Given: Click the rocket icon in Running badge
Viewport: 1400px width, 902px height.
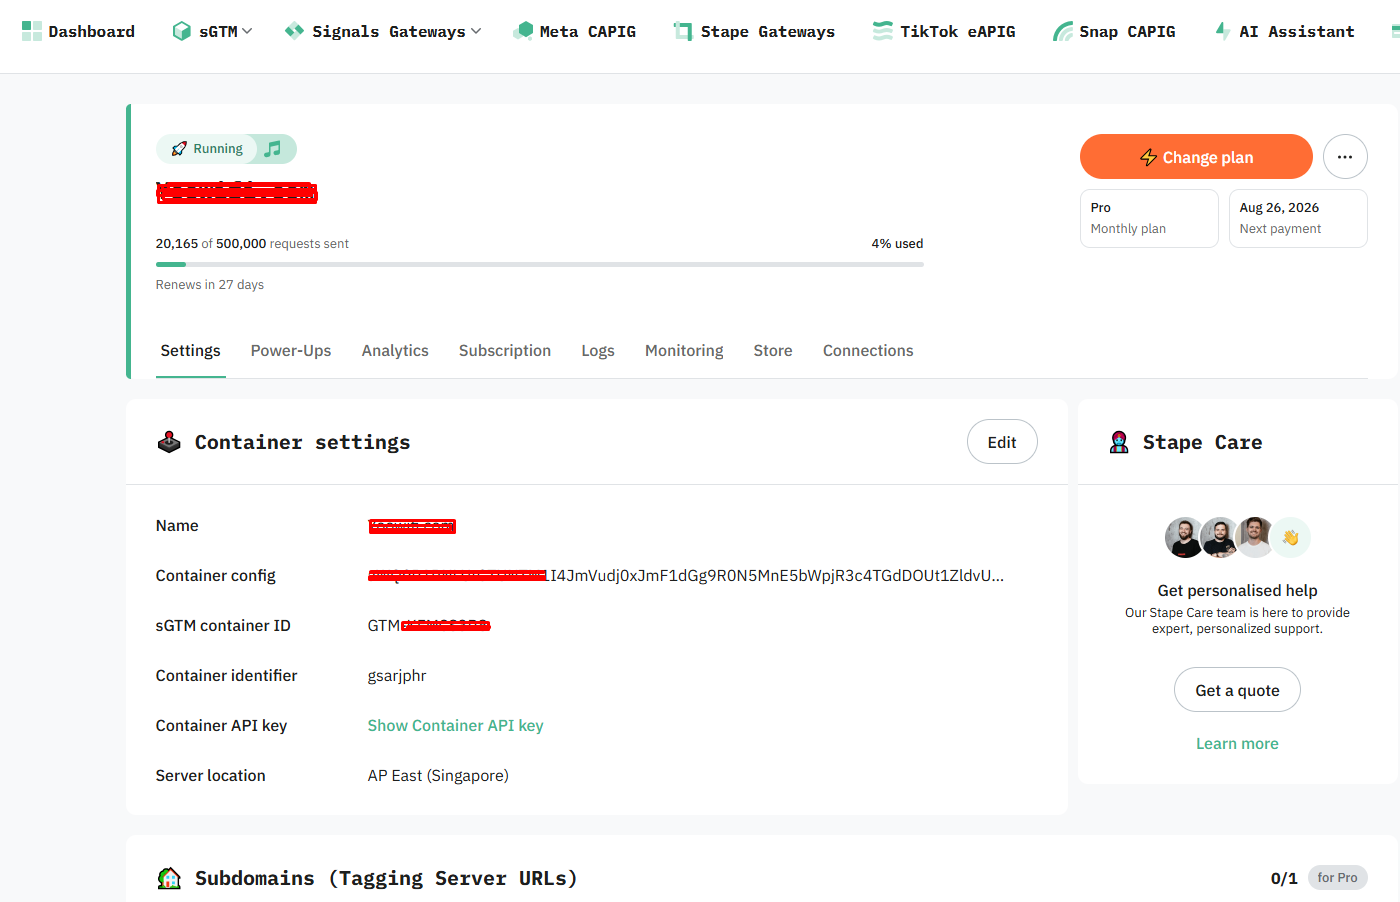Looking at the screenshot, I should tap(179, 149).
